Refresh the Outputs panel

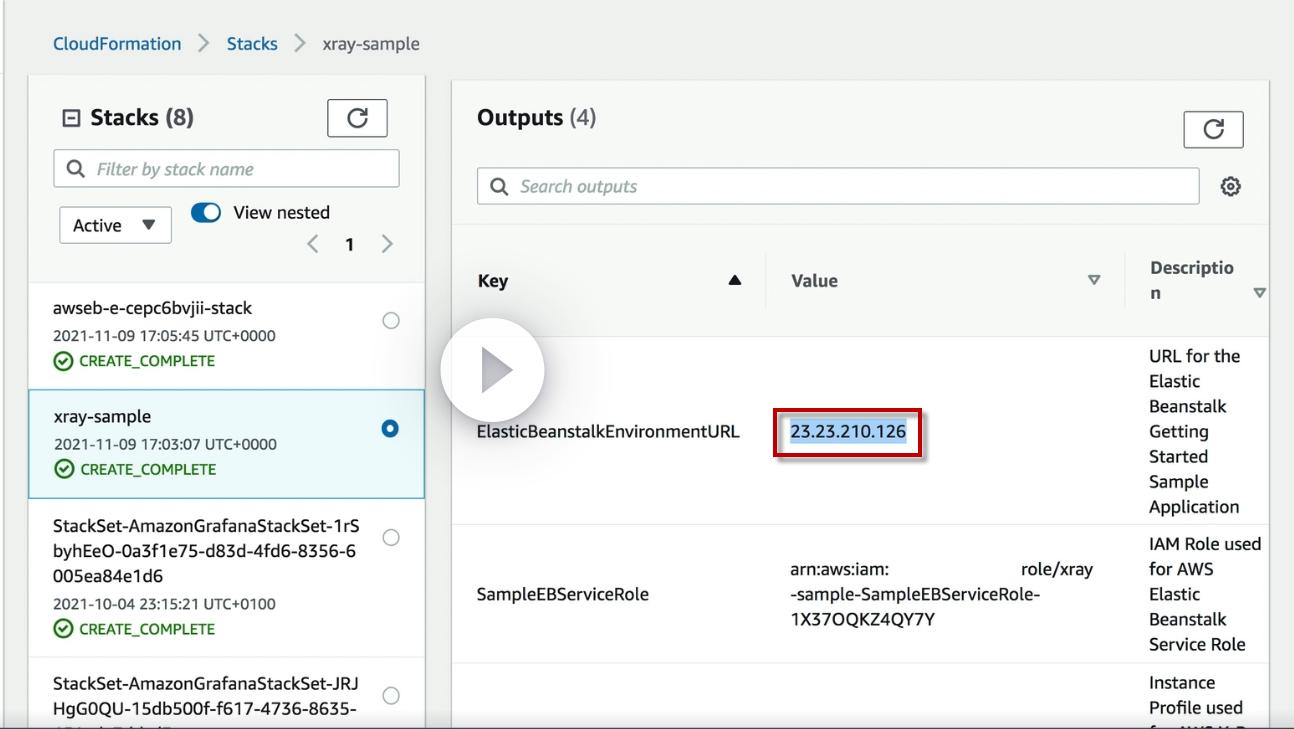(1213, 130)
